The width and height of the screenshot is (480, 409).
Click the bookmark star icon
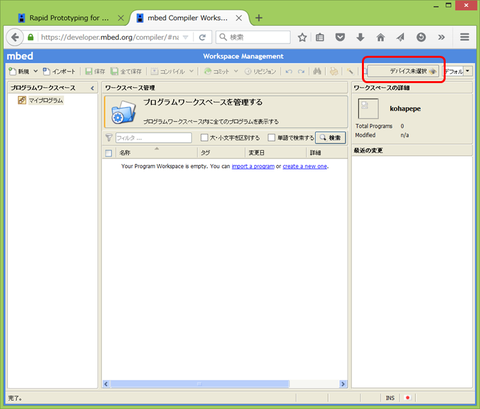[x=302, y=37]
